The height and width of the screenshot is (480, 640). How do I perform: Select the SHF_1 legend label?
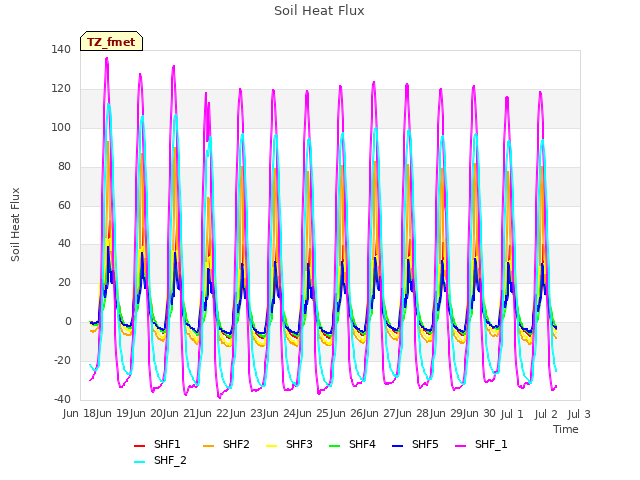tap(491, 444)
